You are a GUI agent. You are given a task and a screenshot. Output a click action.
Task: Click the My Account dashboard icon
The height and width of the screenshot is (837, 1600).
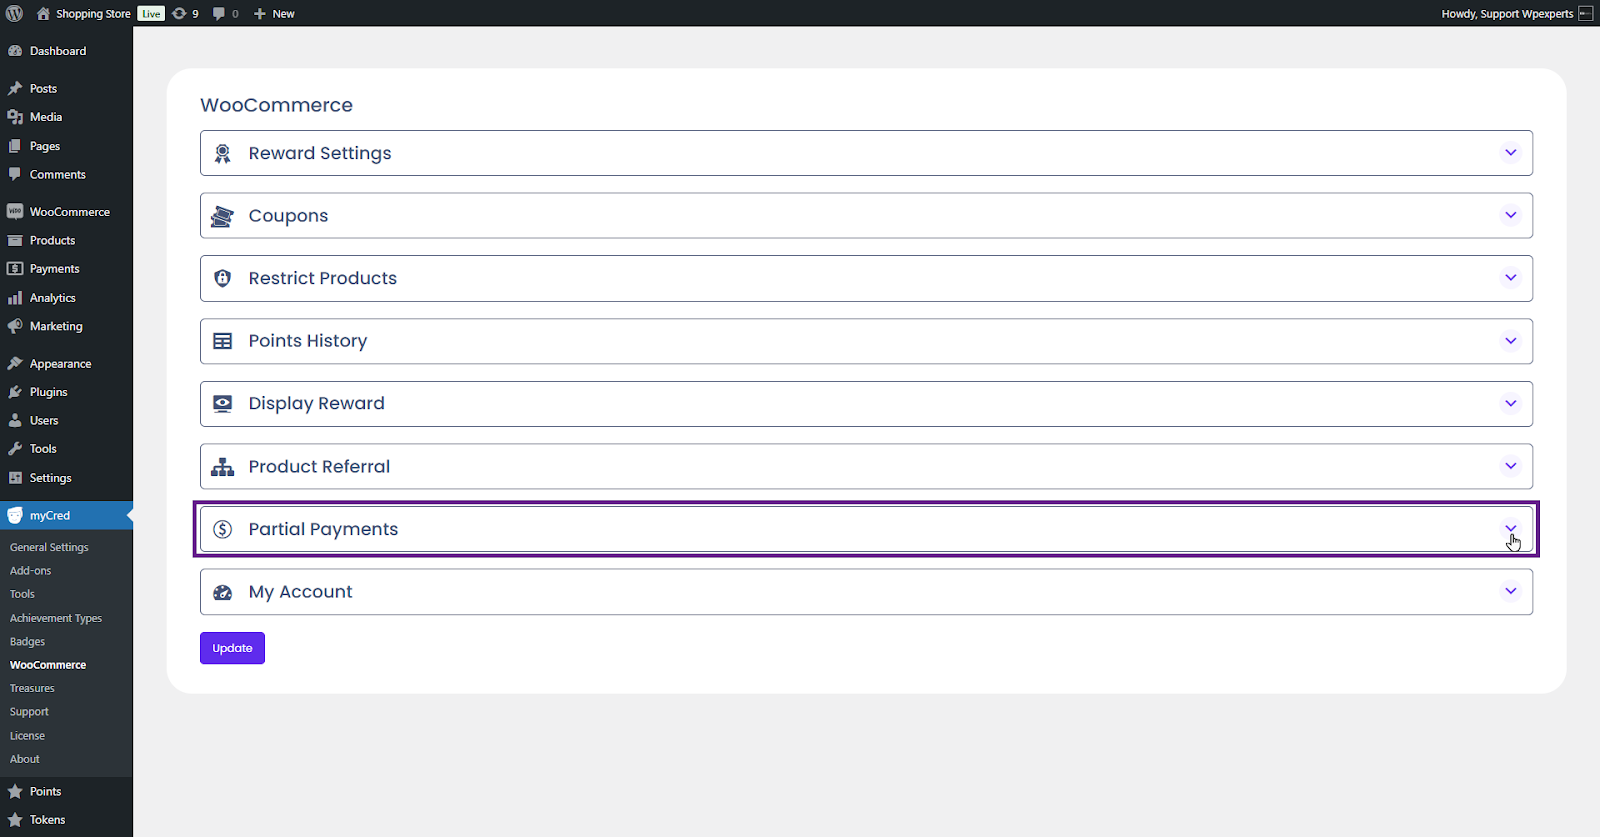223,592
